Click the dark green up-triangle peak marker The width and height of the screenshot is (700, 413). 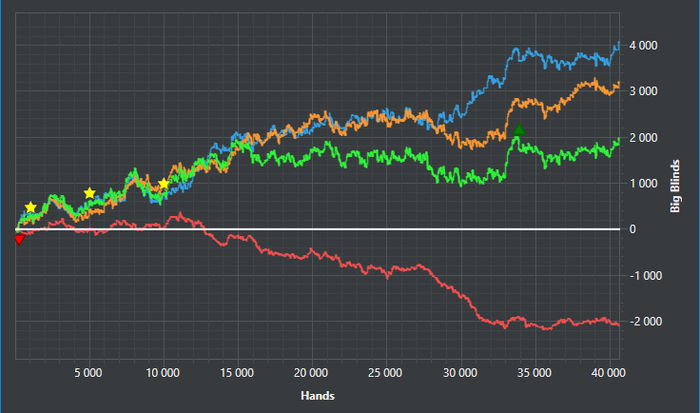tap(519, 130)
